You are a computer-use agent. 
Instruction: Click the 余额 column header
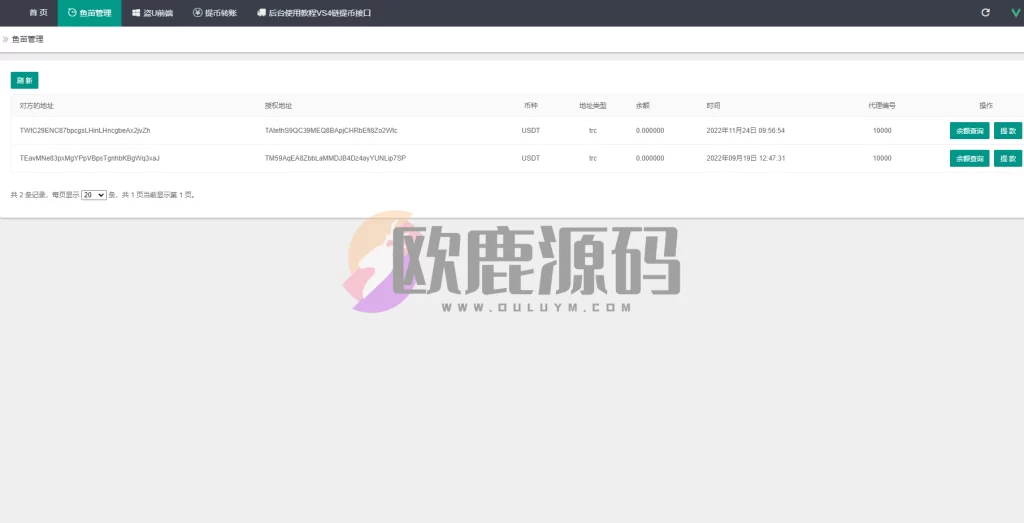[643, 106]
